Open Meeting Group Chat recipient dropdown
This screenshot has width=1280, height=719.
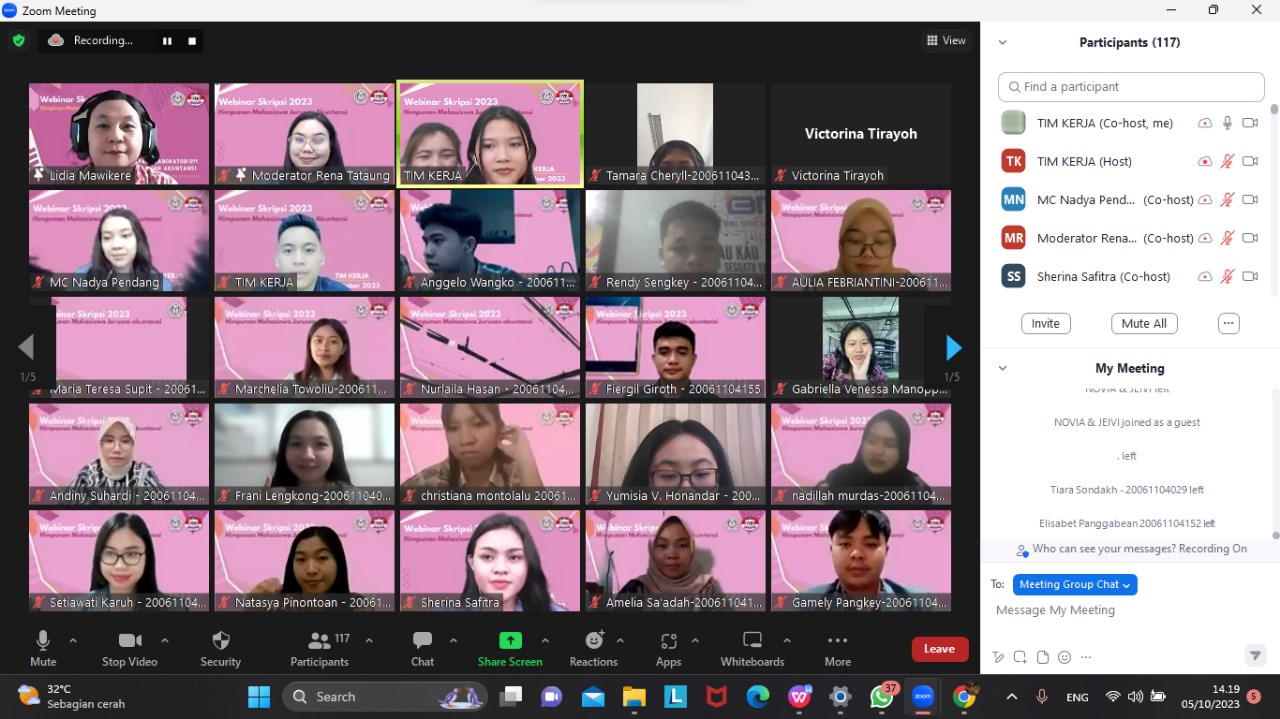1074,585
